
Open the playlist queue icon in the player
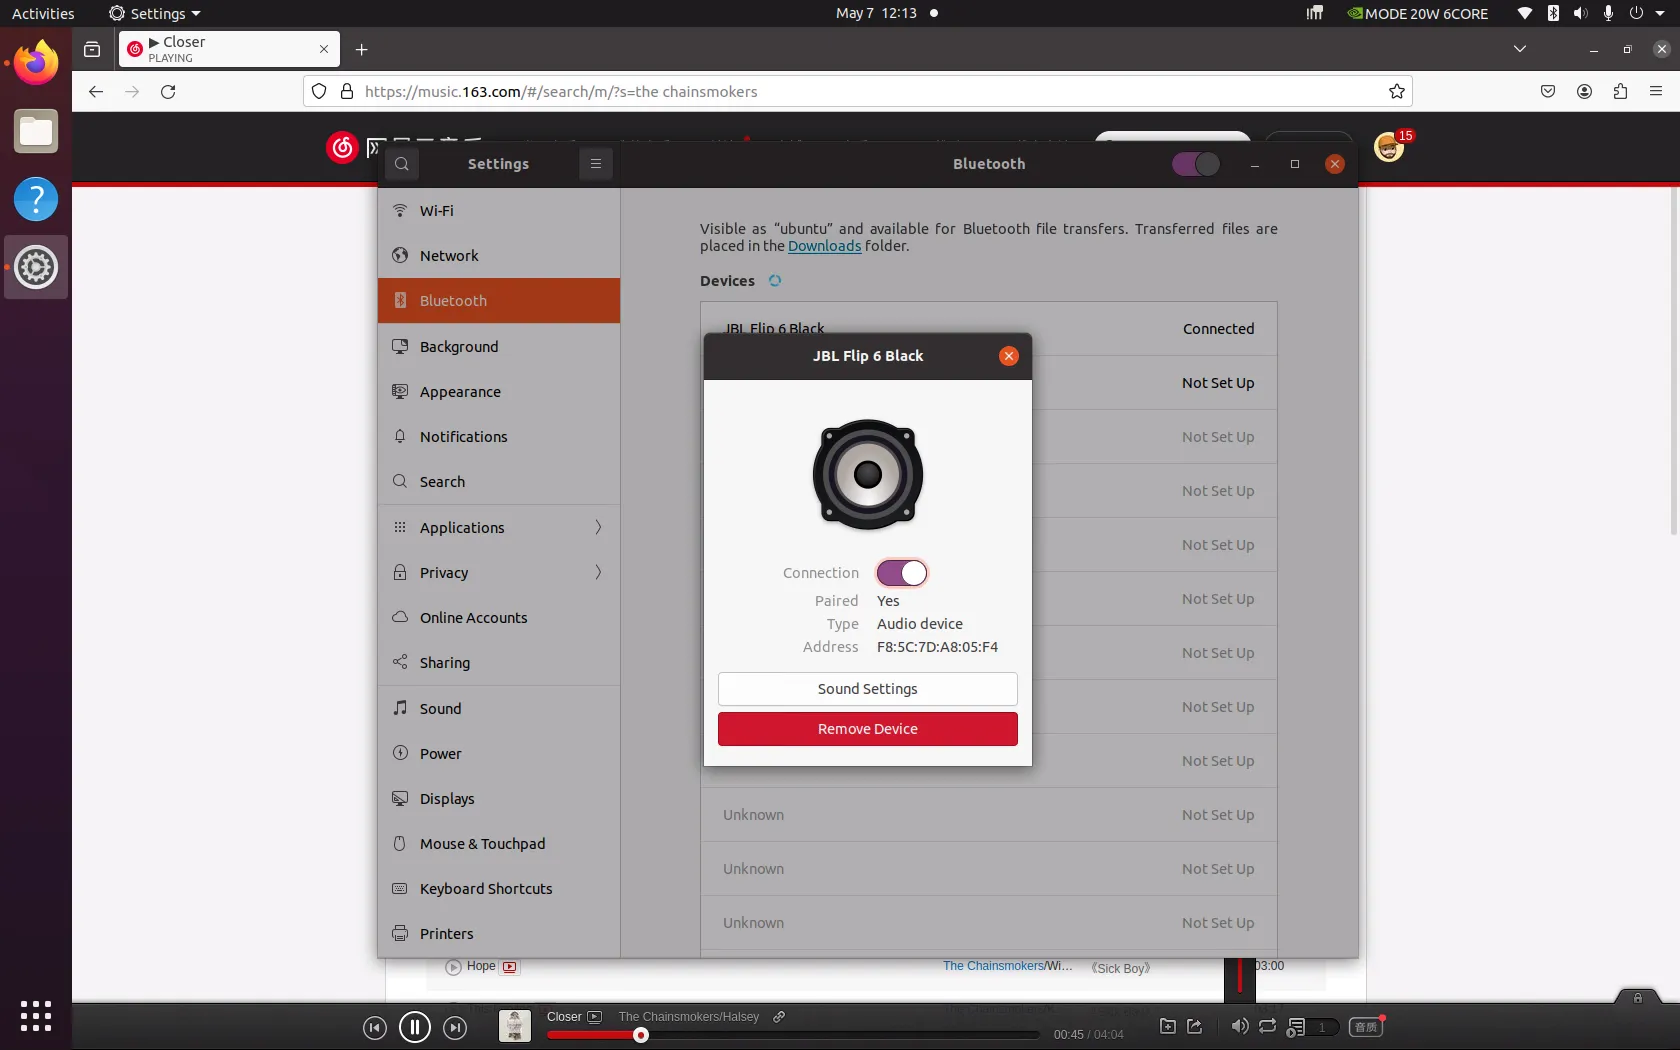coord(1296,1027)
